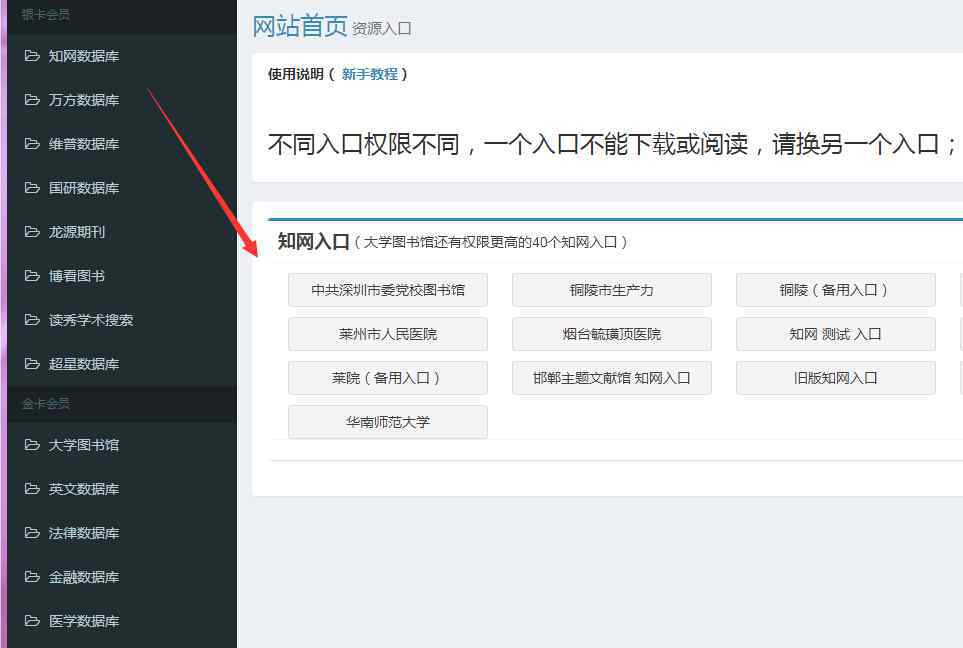This screenshot has width=963, height=648.
Task: Select 国研数据库 from the sidebar
Action: point(84,188)
